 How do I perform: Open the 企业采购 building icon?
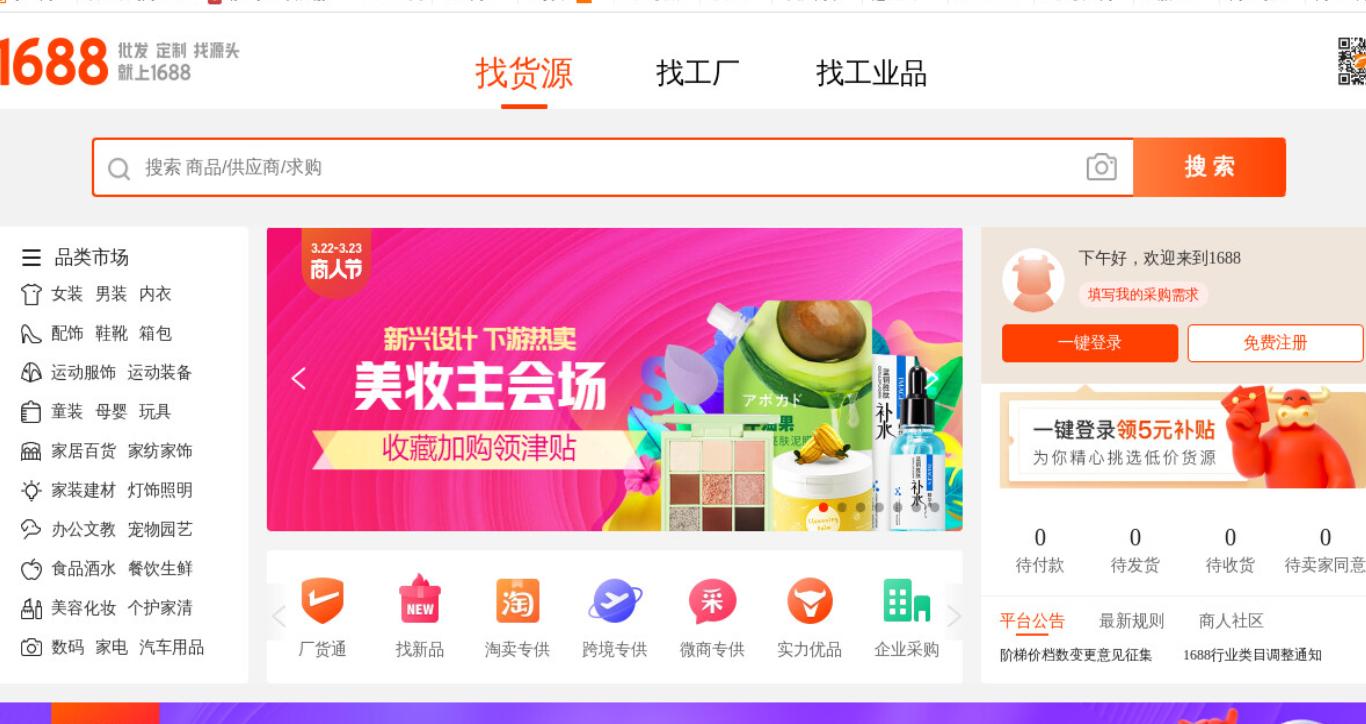click(x=907, y=601)
